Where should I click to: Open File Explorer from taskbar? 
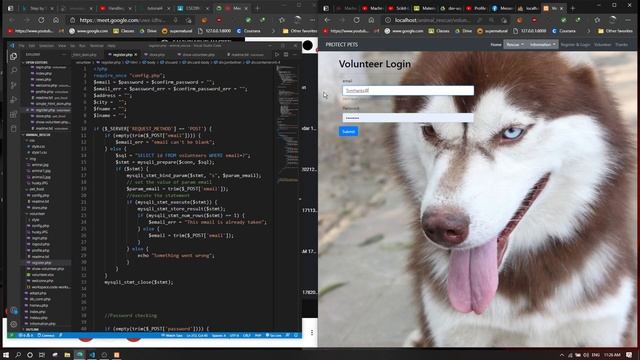click(67, 355)
